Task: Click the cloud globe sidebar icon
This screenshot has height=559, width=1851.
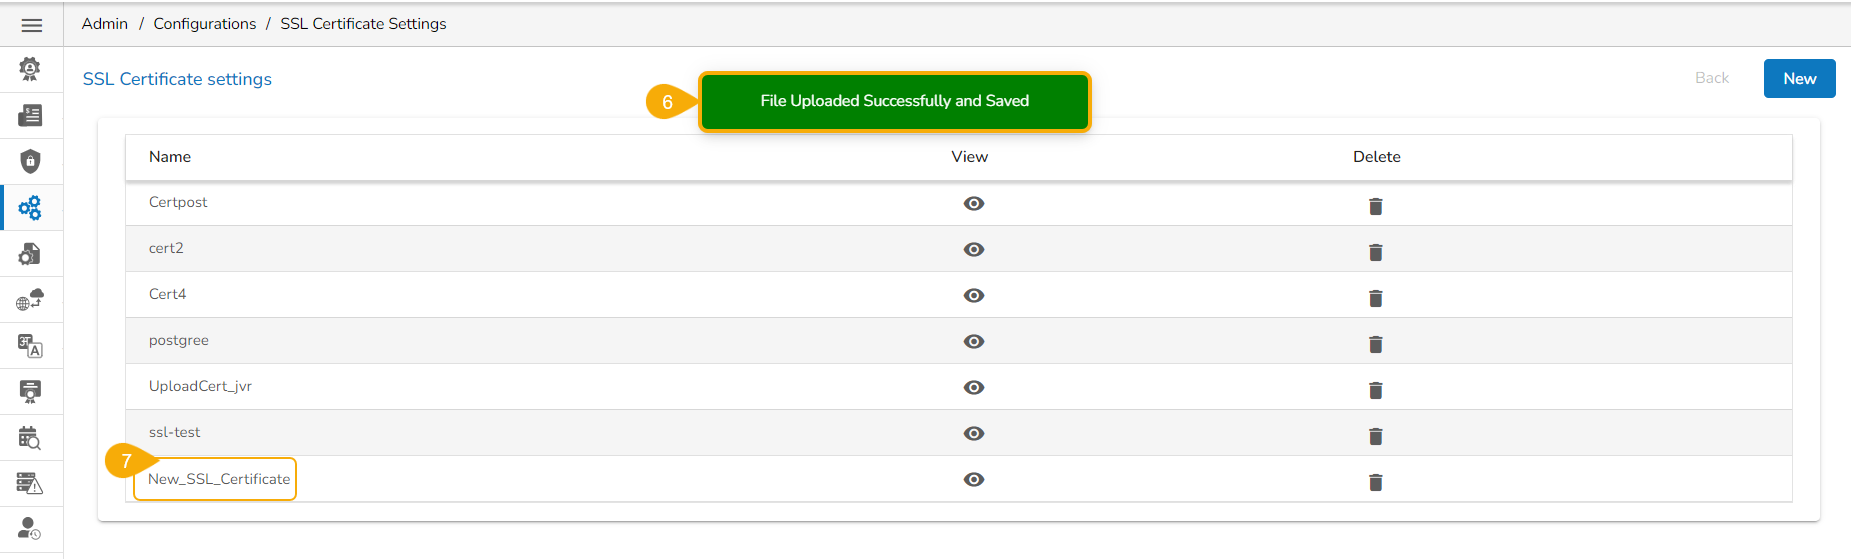Action: coord(31,300)
